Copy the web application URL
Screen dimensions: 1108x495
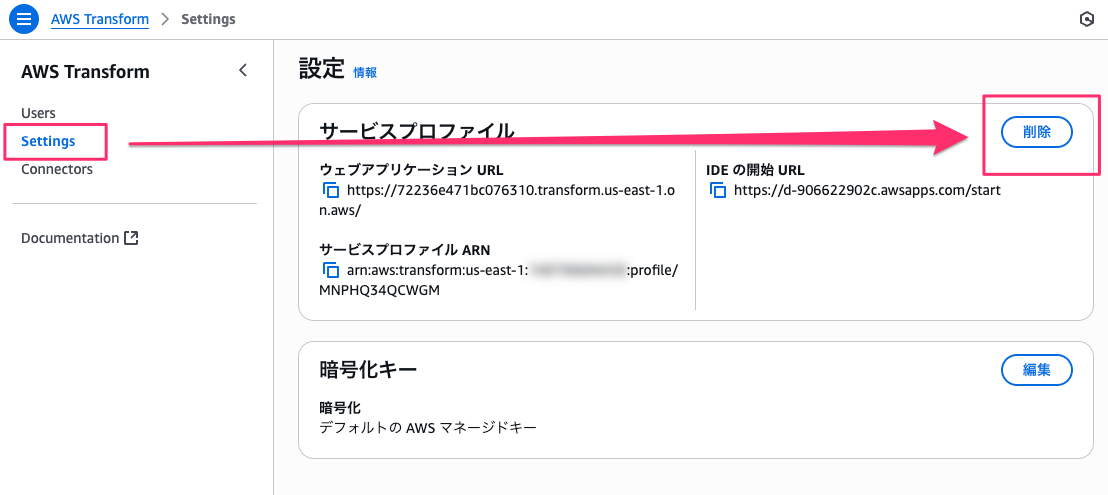point(331,191)
